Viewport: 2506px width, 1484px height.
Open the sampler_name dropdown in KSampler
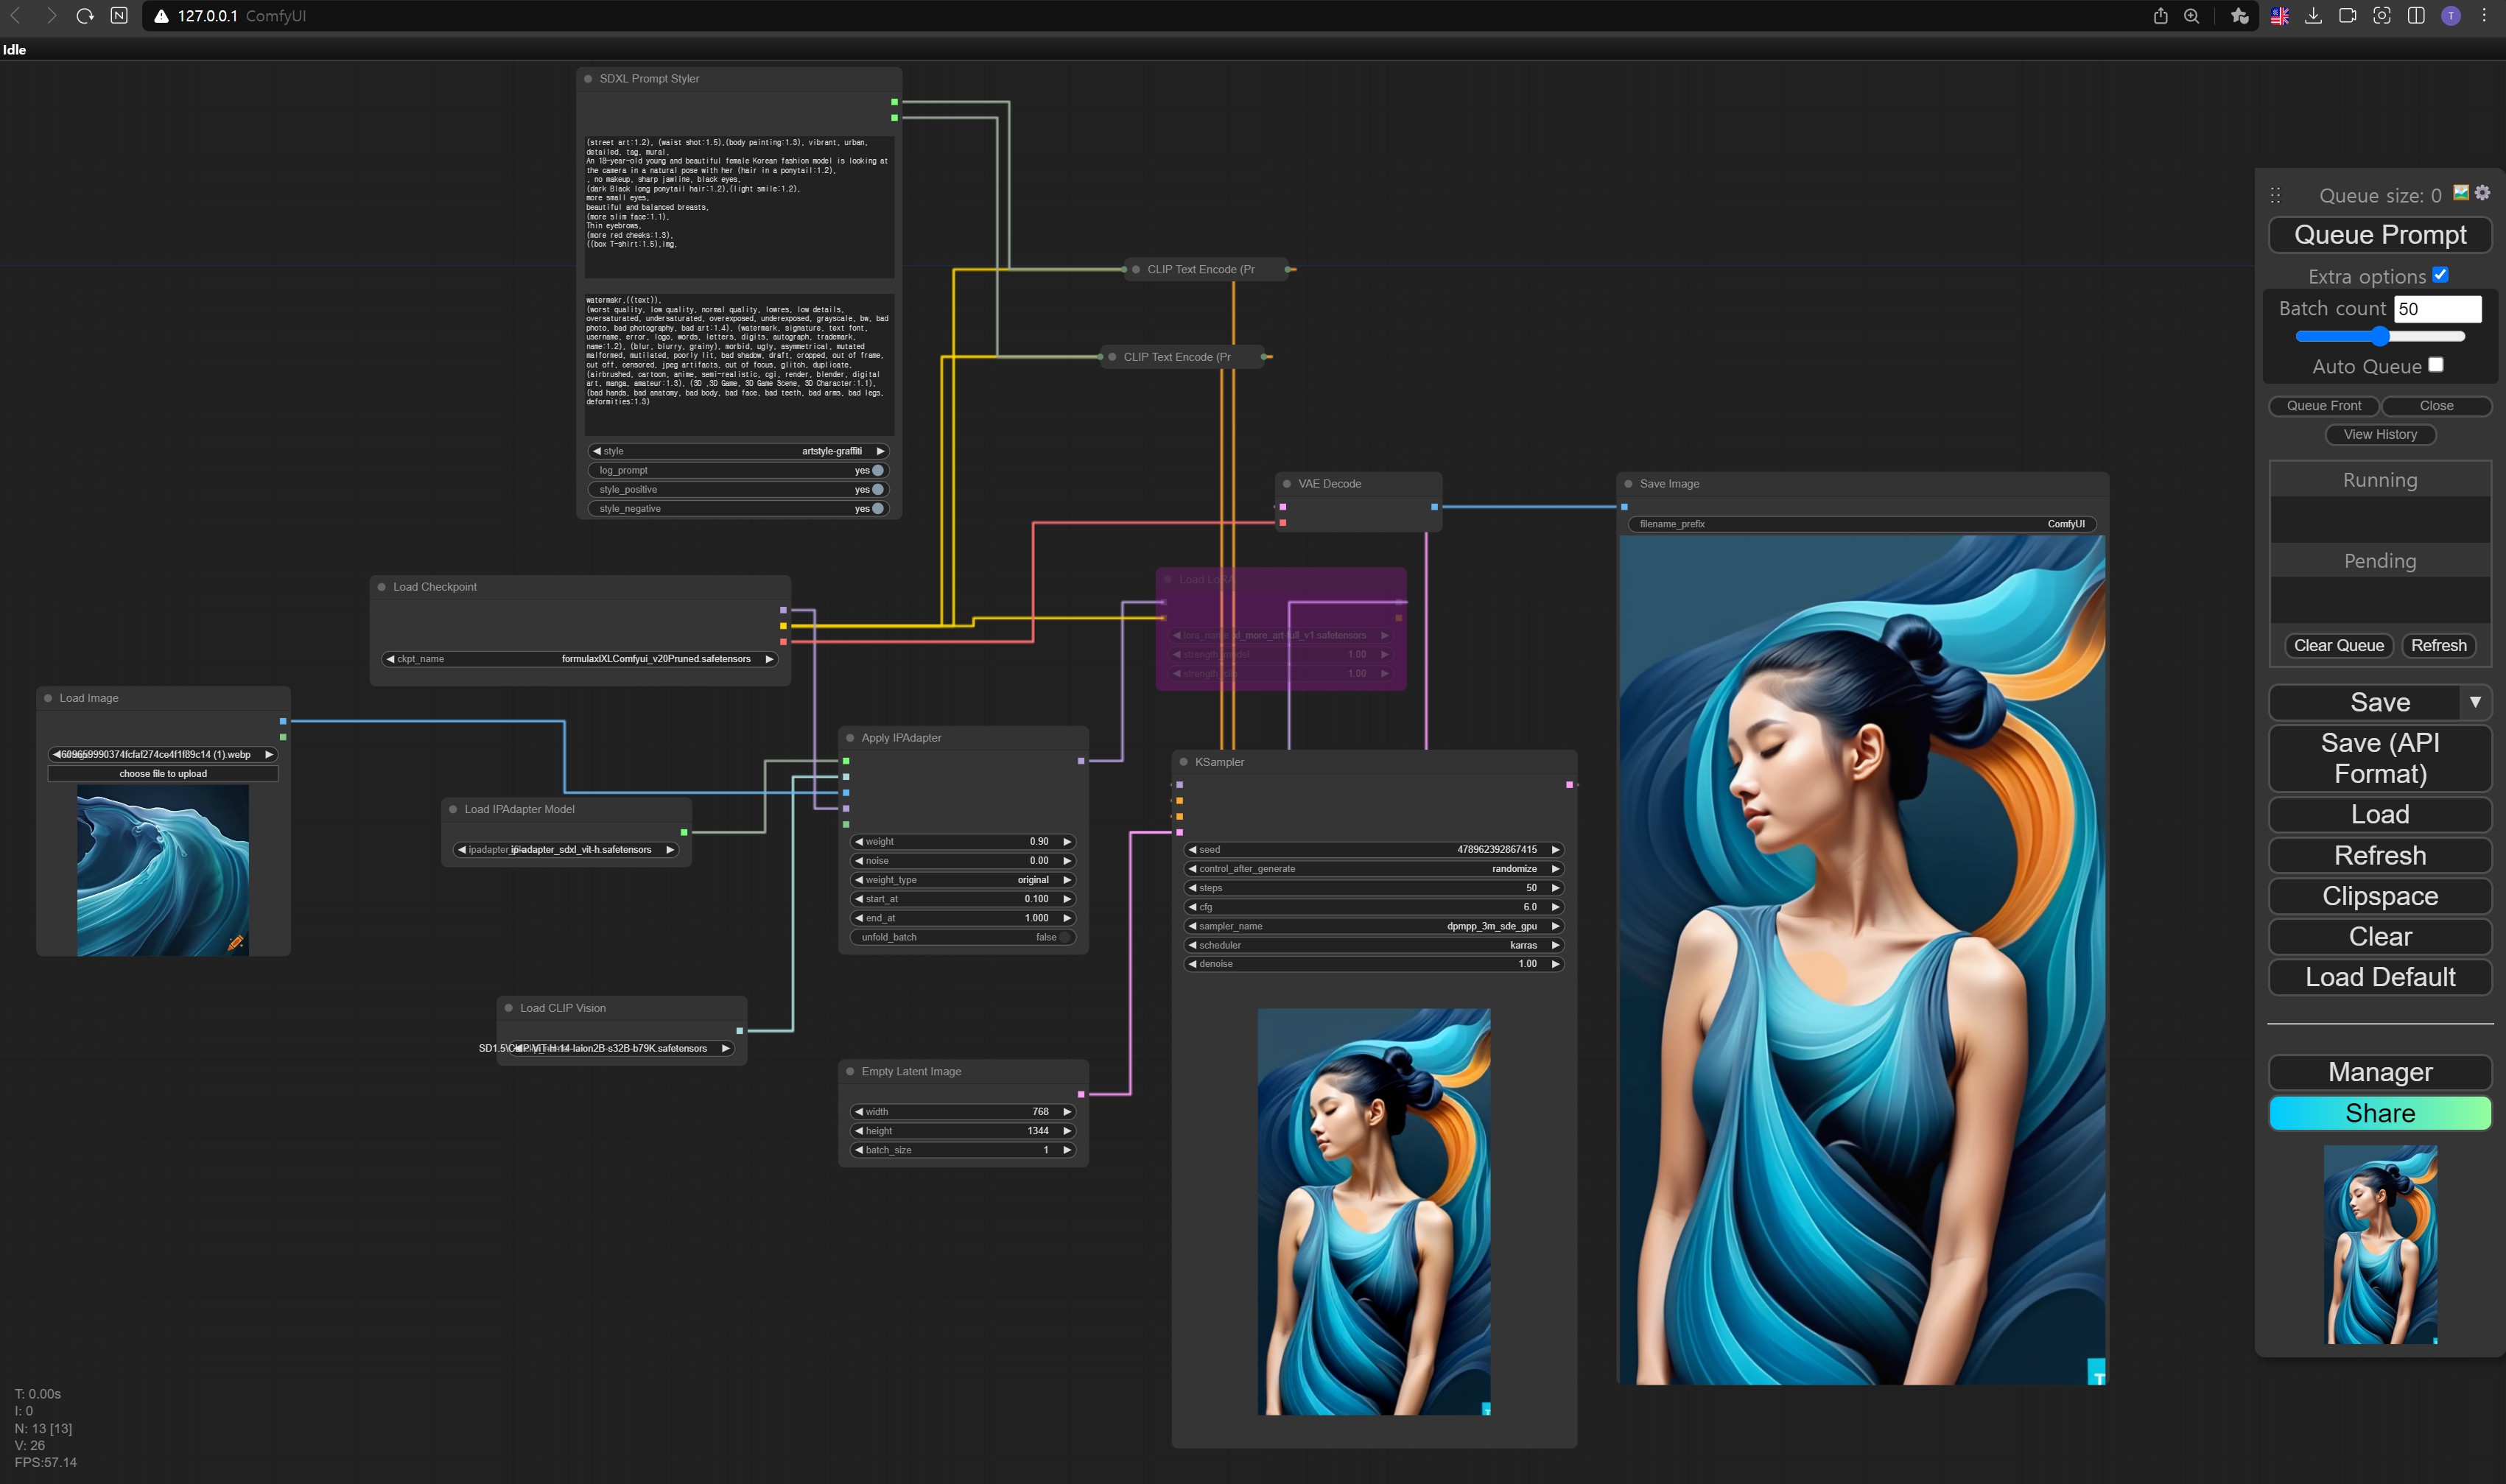1373,926
